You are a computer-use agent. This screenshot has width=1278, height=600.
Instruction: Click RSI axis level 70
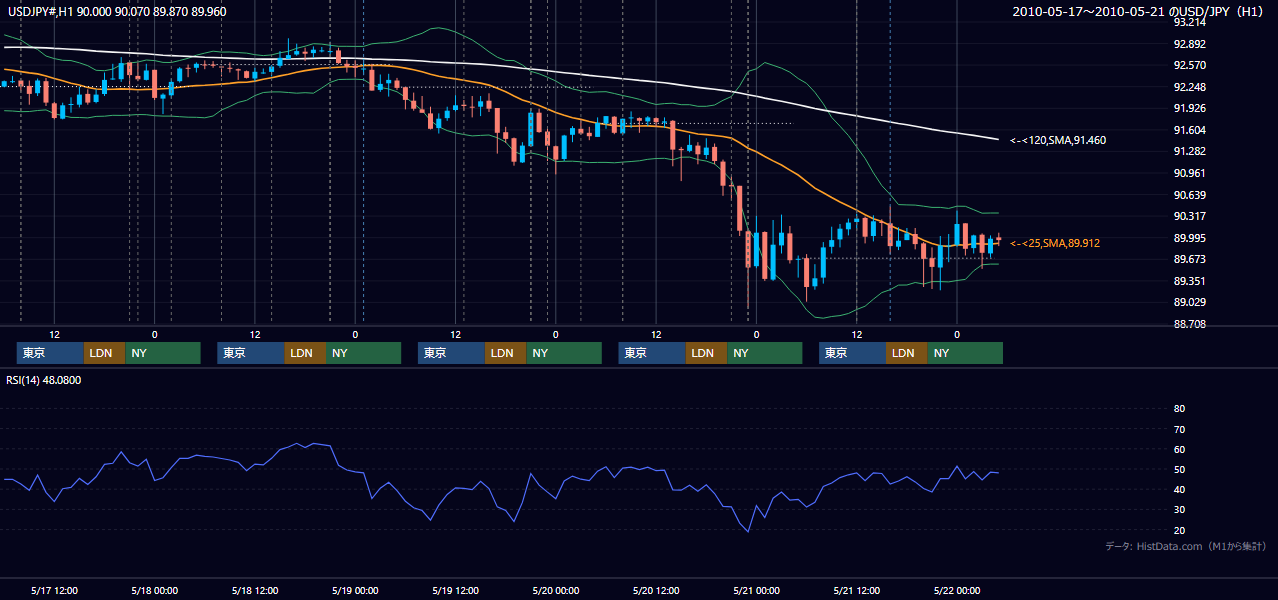click(1179, 429)
